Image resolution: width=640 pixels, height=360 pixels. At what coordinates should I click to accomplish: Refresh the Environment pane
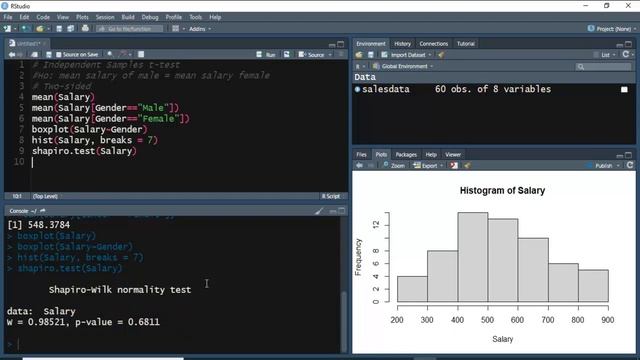(626, 54)
